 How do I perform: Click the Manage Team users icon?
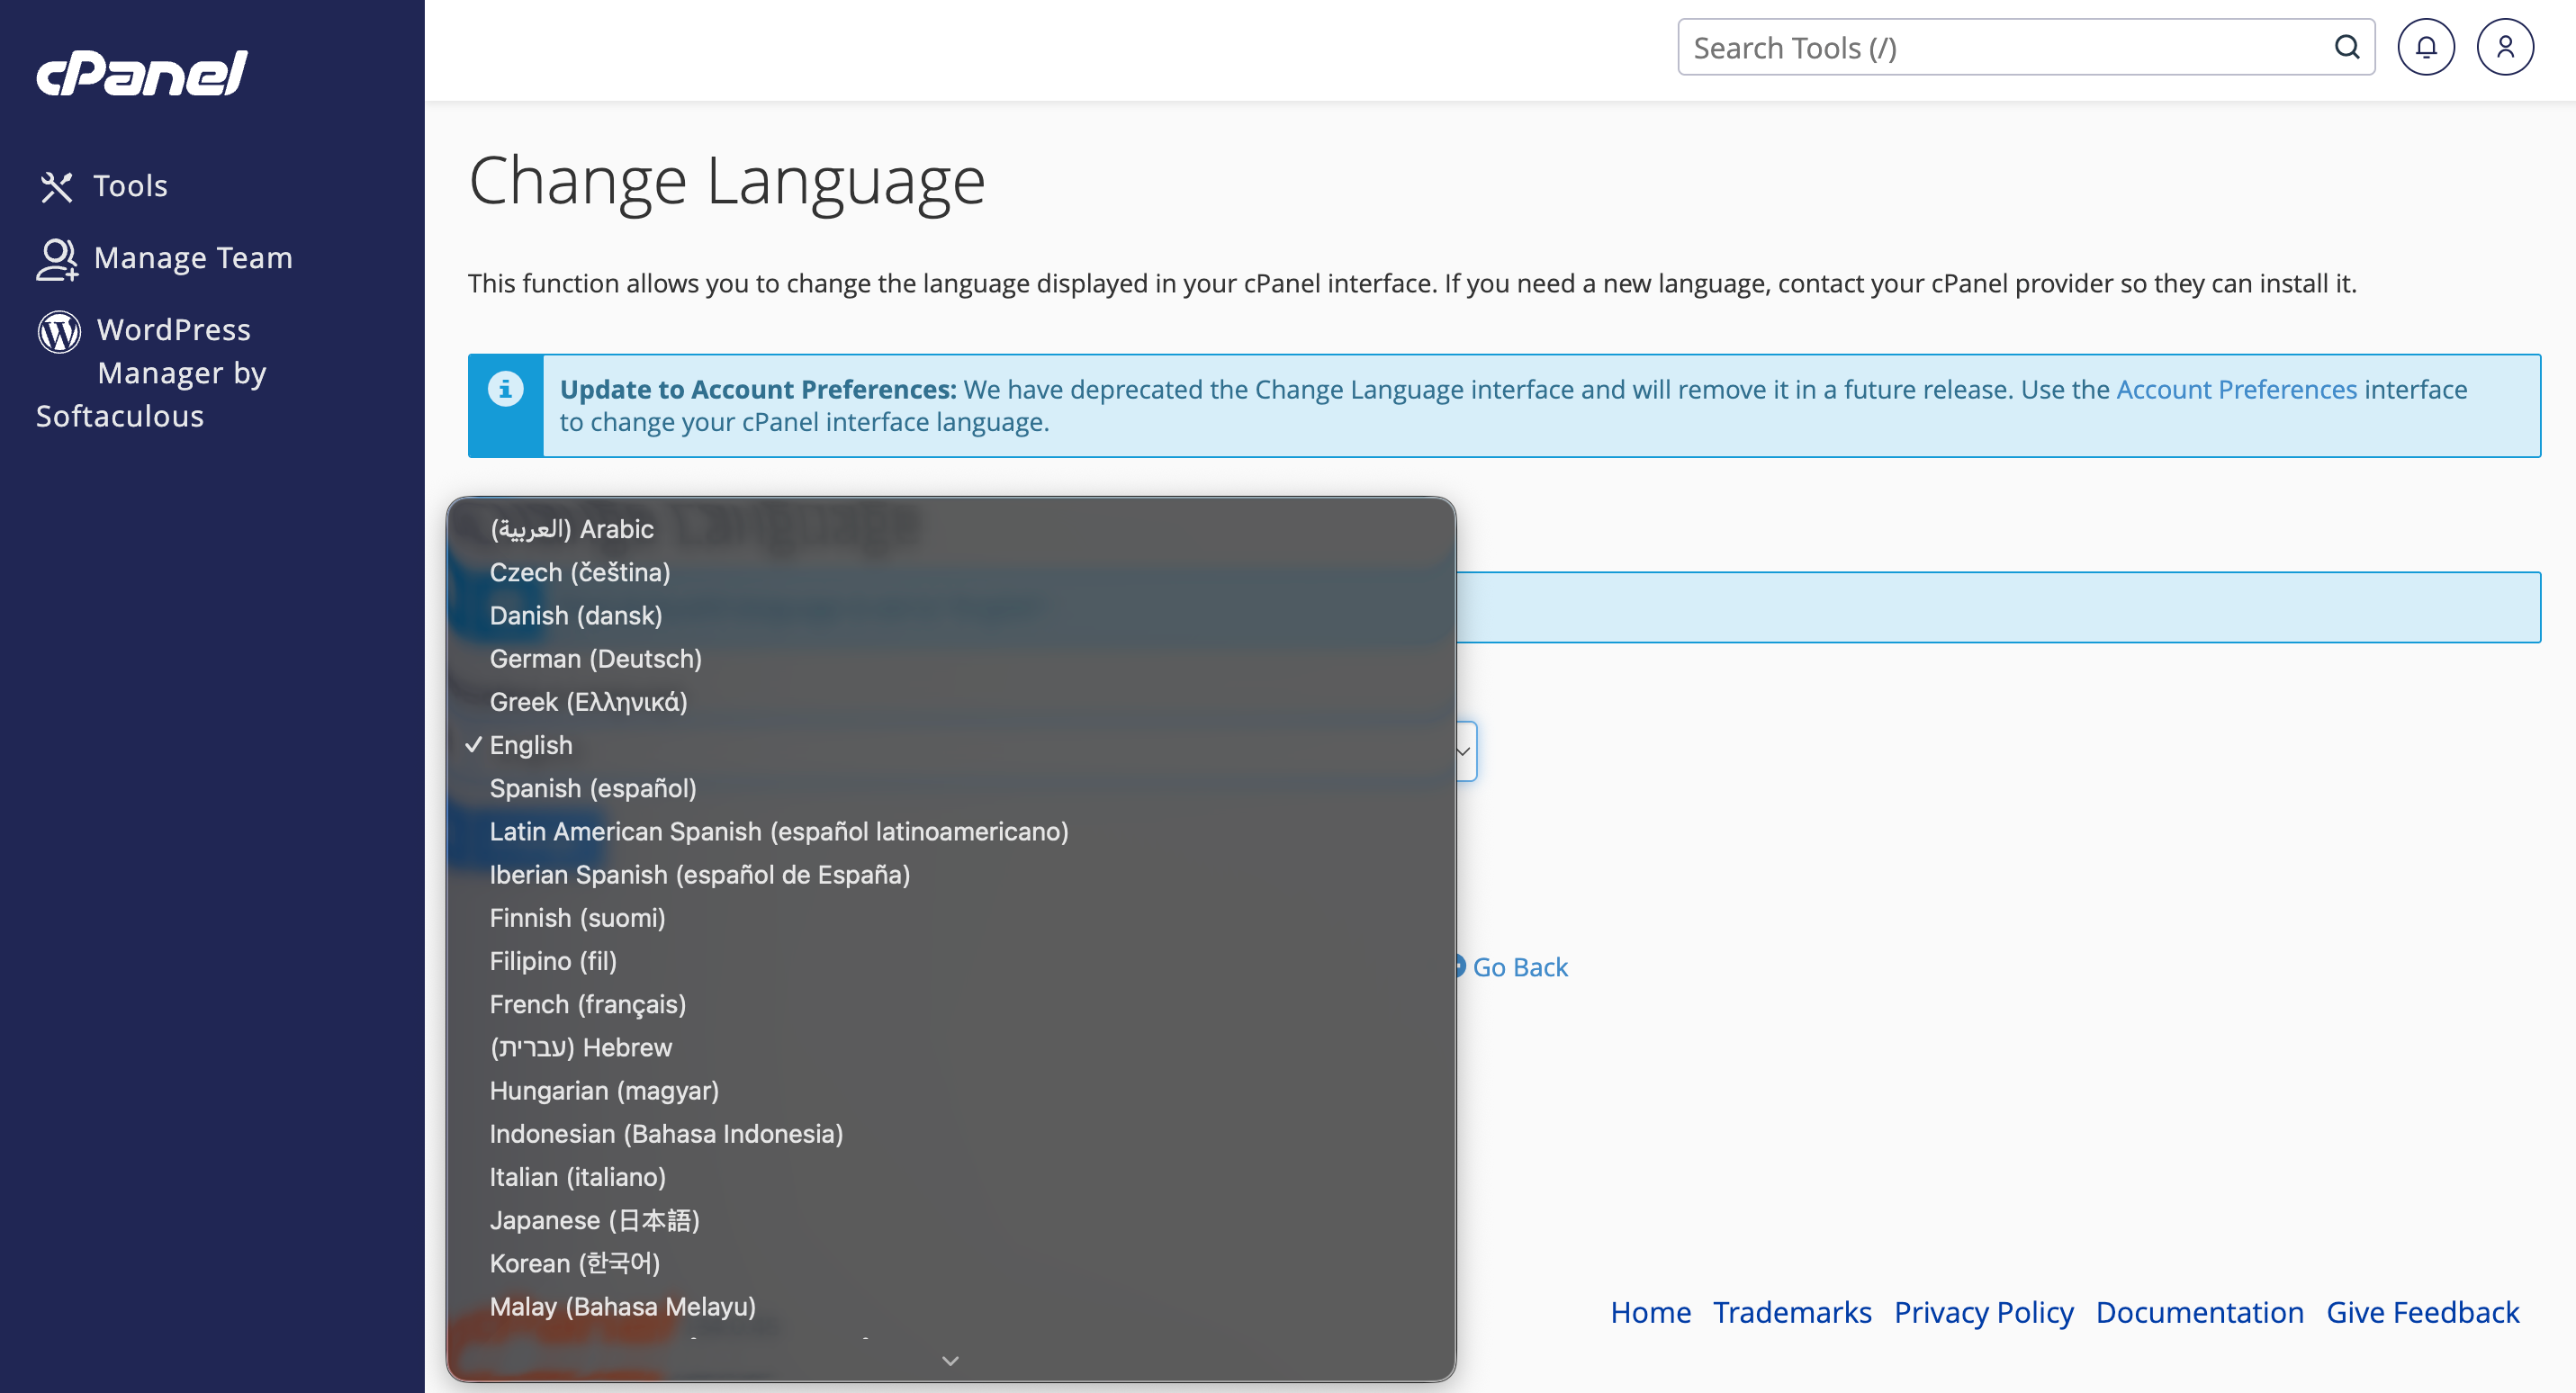click(57, 259)
